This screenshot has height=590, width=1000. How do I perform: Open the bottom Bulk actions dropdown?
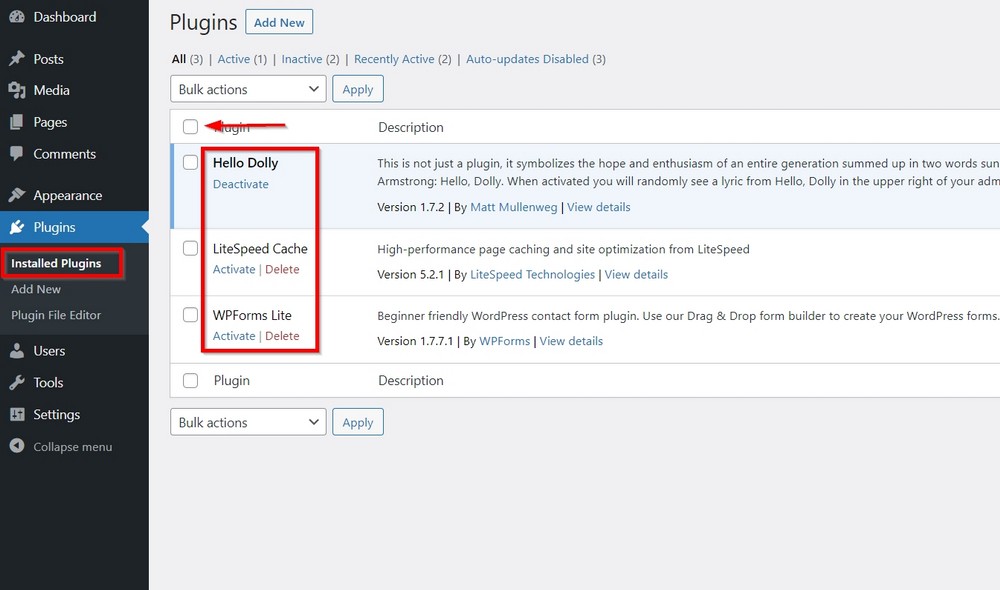[248, 422]
